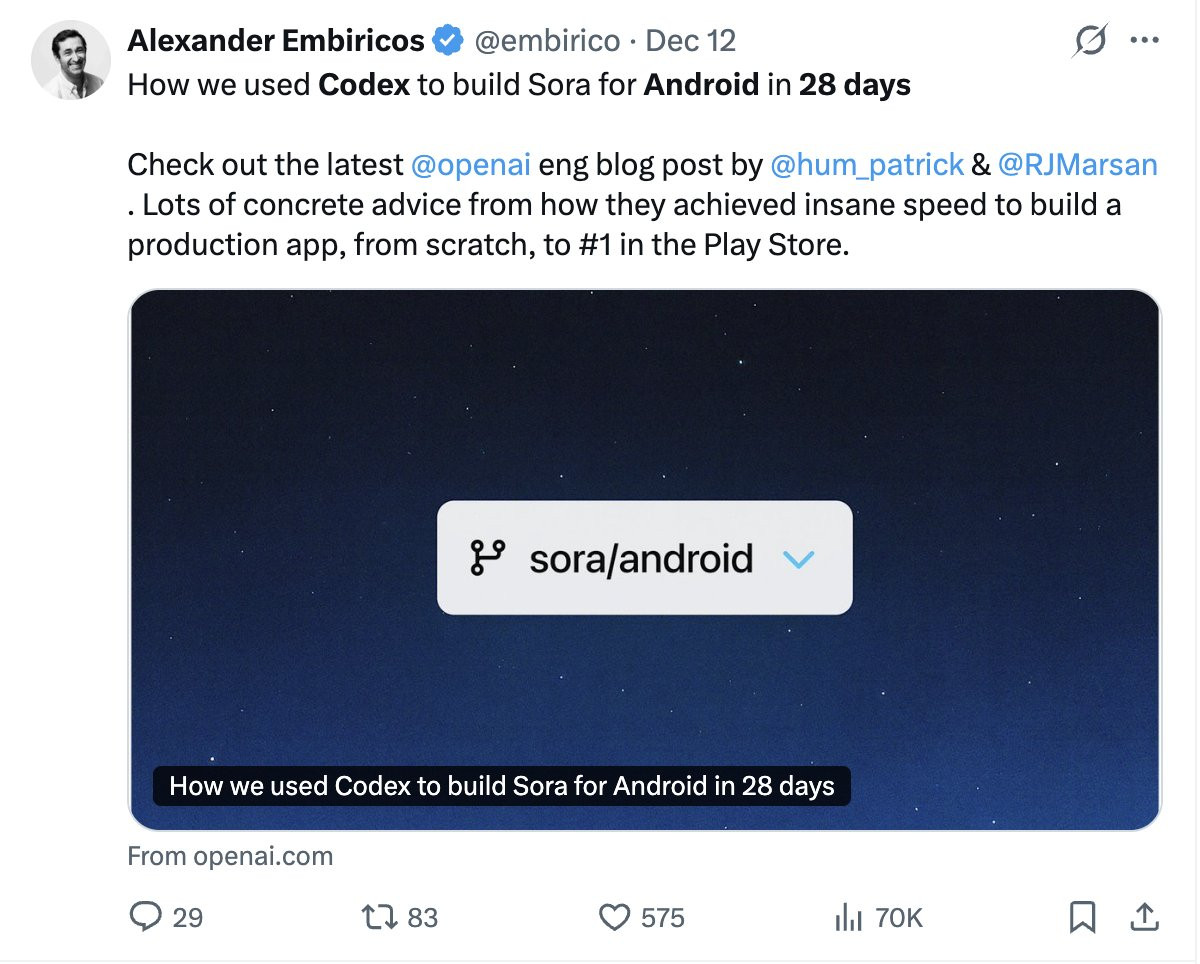
Task: Share the tweet via upload icon
Action: [1144, 916]
